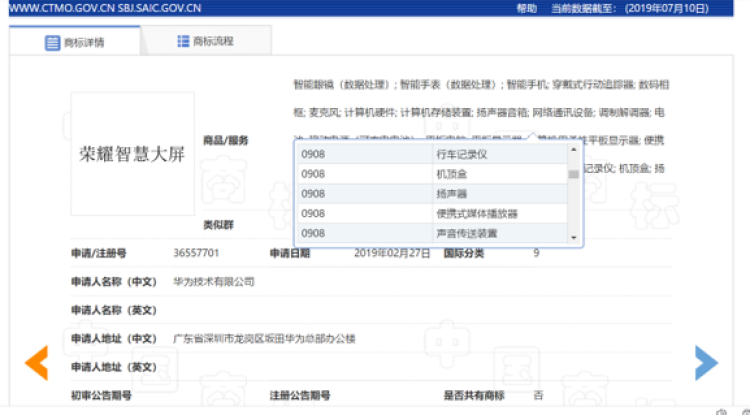Click the popup list scrollbar thumb
Screen dimensions: 750x415
[574, 174]
